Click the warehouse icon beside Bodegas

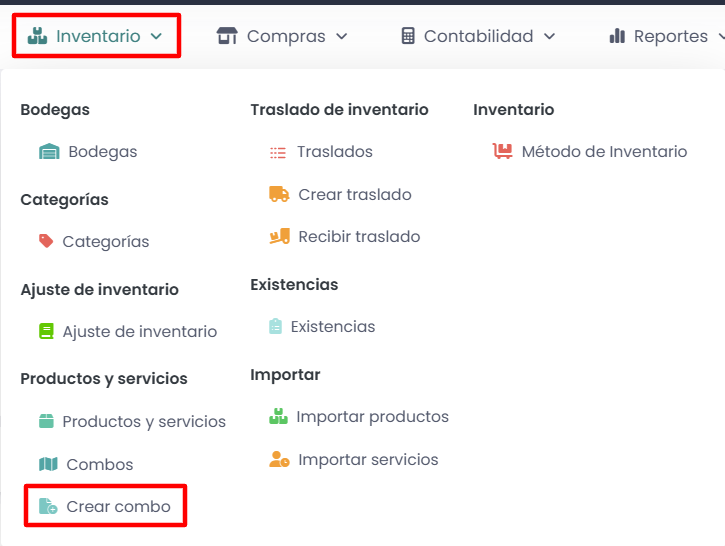(x=49, y=152)
